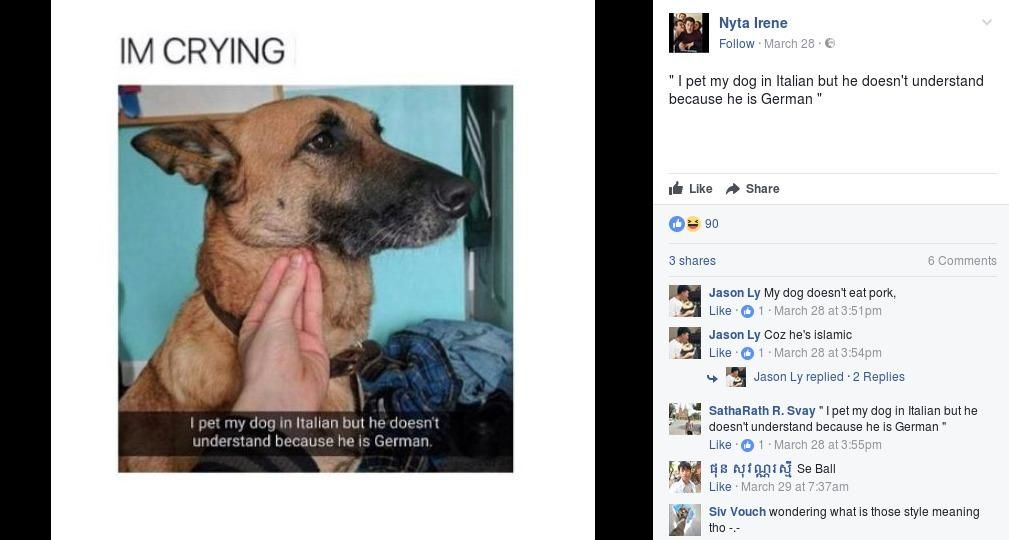Screen dimensions: 1009x540
Task: Open the March 28 post timestamp
Action: point(789,43)
